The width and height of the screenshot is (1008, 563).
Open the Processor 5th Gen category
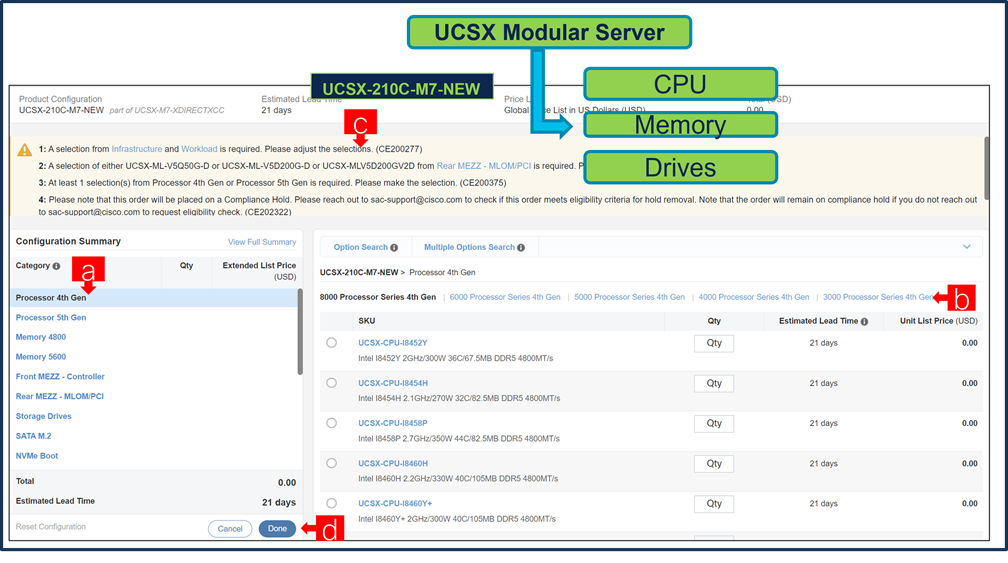pos(51,317)
